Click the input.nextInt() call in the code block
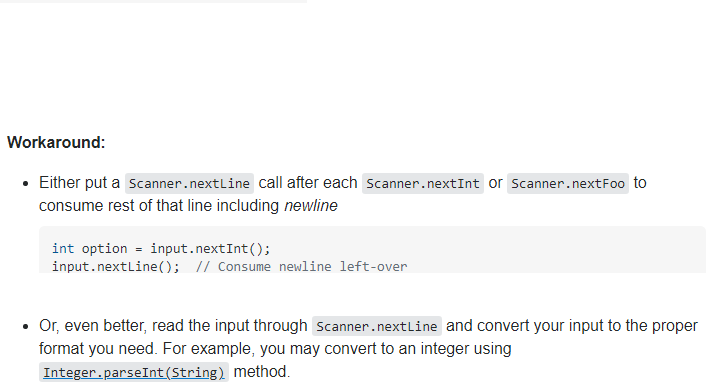This screenshot has height=391, width=715. pos(210,249)
